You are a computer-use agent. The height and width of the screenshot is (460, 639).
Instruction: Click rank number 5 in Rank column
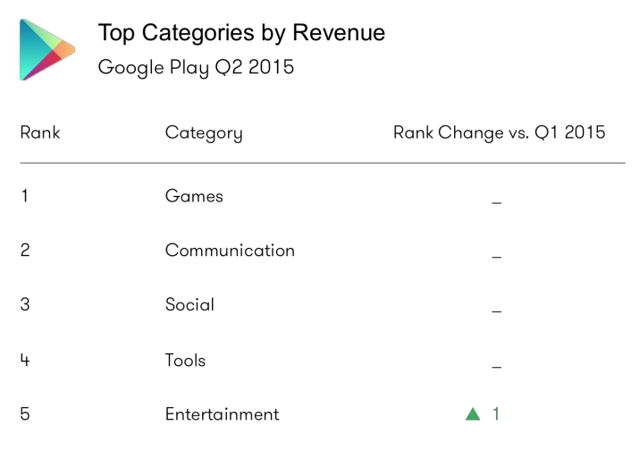coord(25,414)
